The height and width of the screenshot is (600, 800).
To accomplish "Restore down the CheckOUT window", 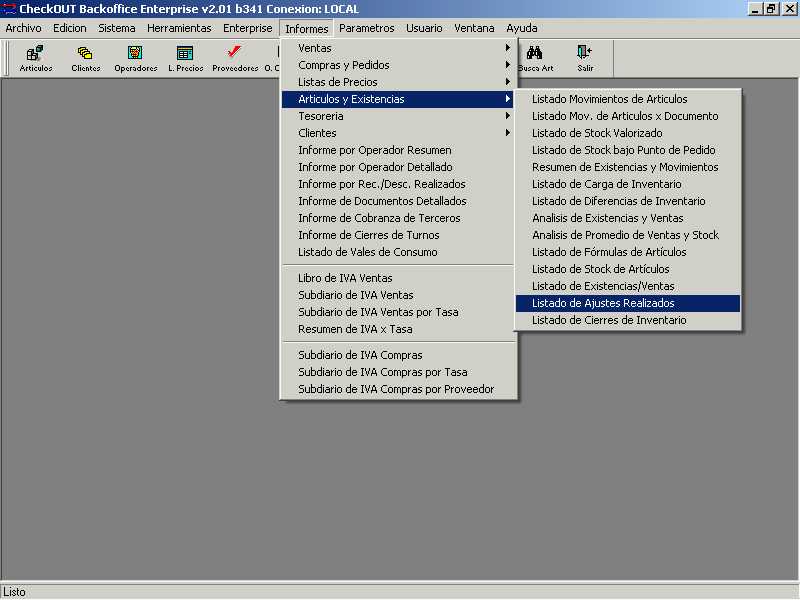I will pyautogui.click(x=771, y=9).
